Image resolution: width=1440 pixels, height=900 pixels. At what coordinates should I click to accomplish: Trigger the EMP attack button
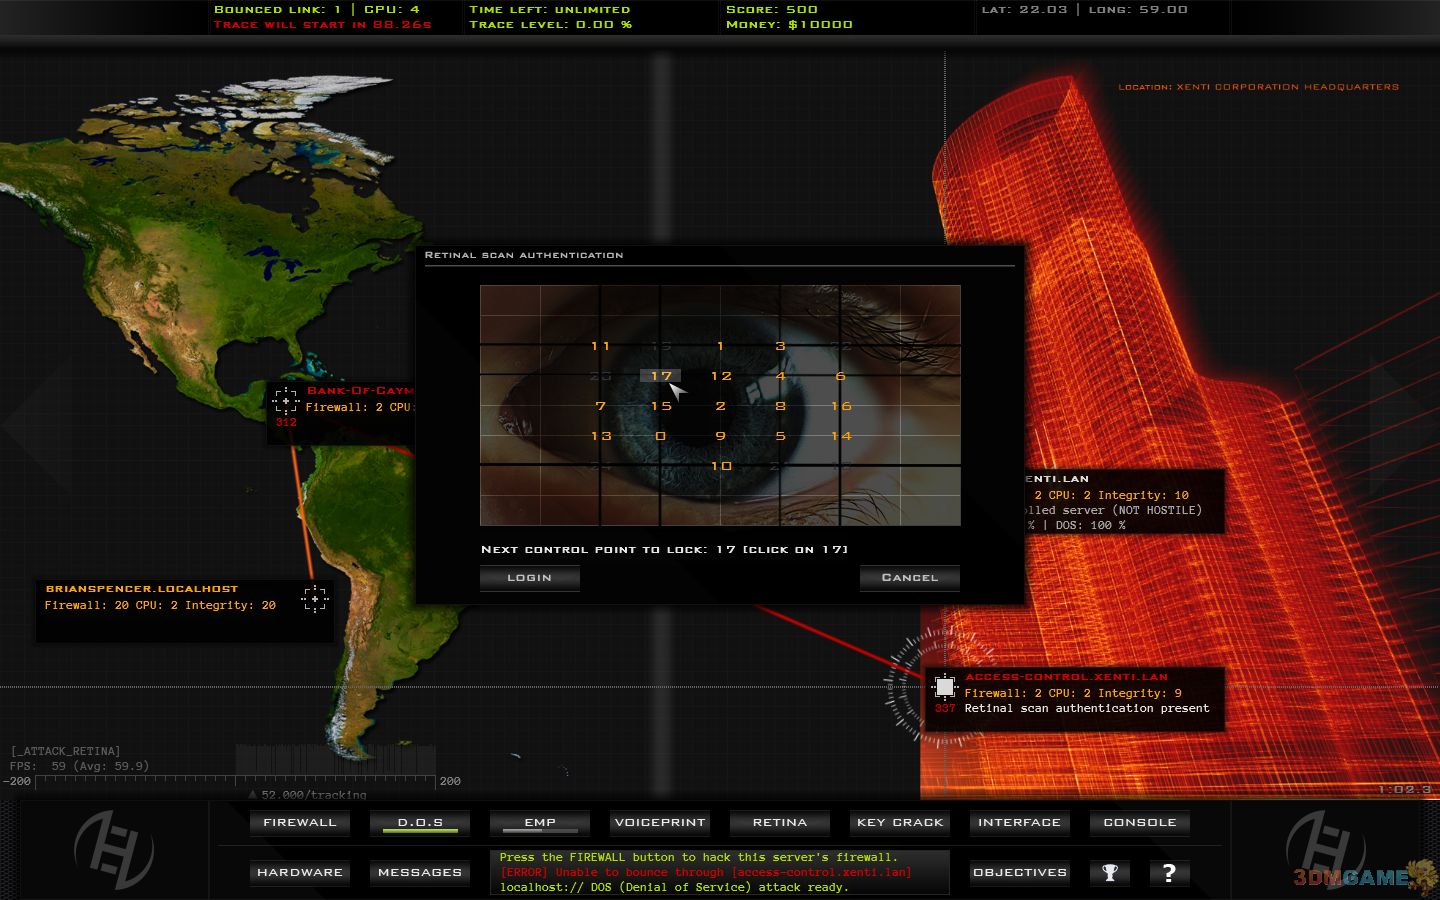click(x=540, y=822)
